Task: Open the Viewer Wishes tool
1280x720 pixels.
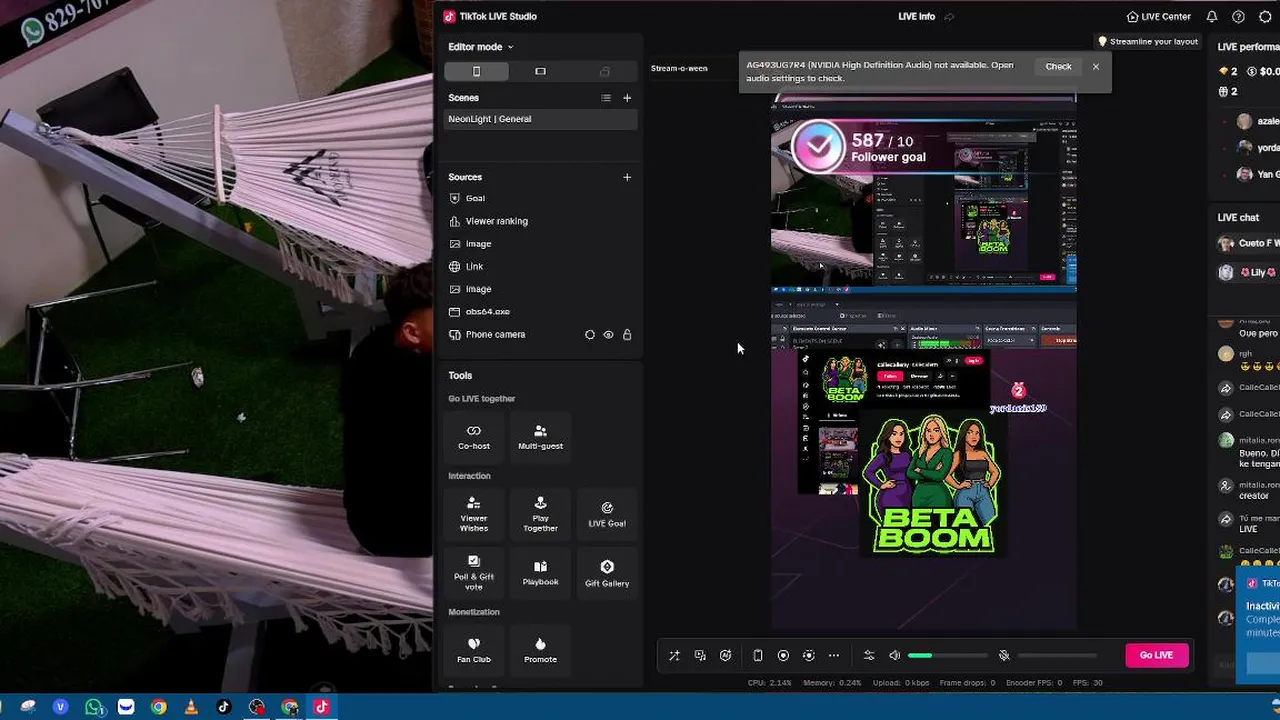Action: click(474, 515)
